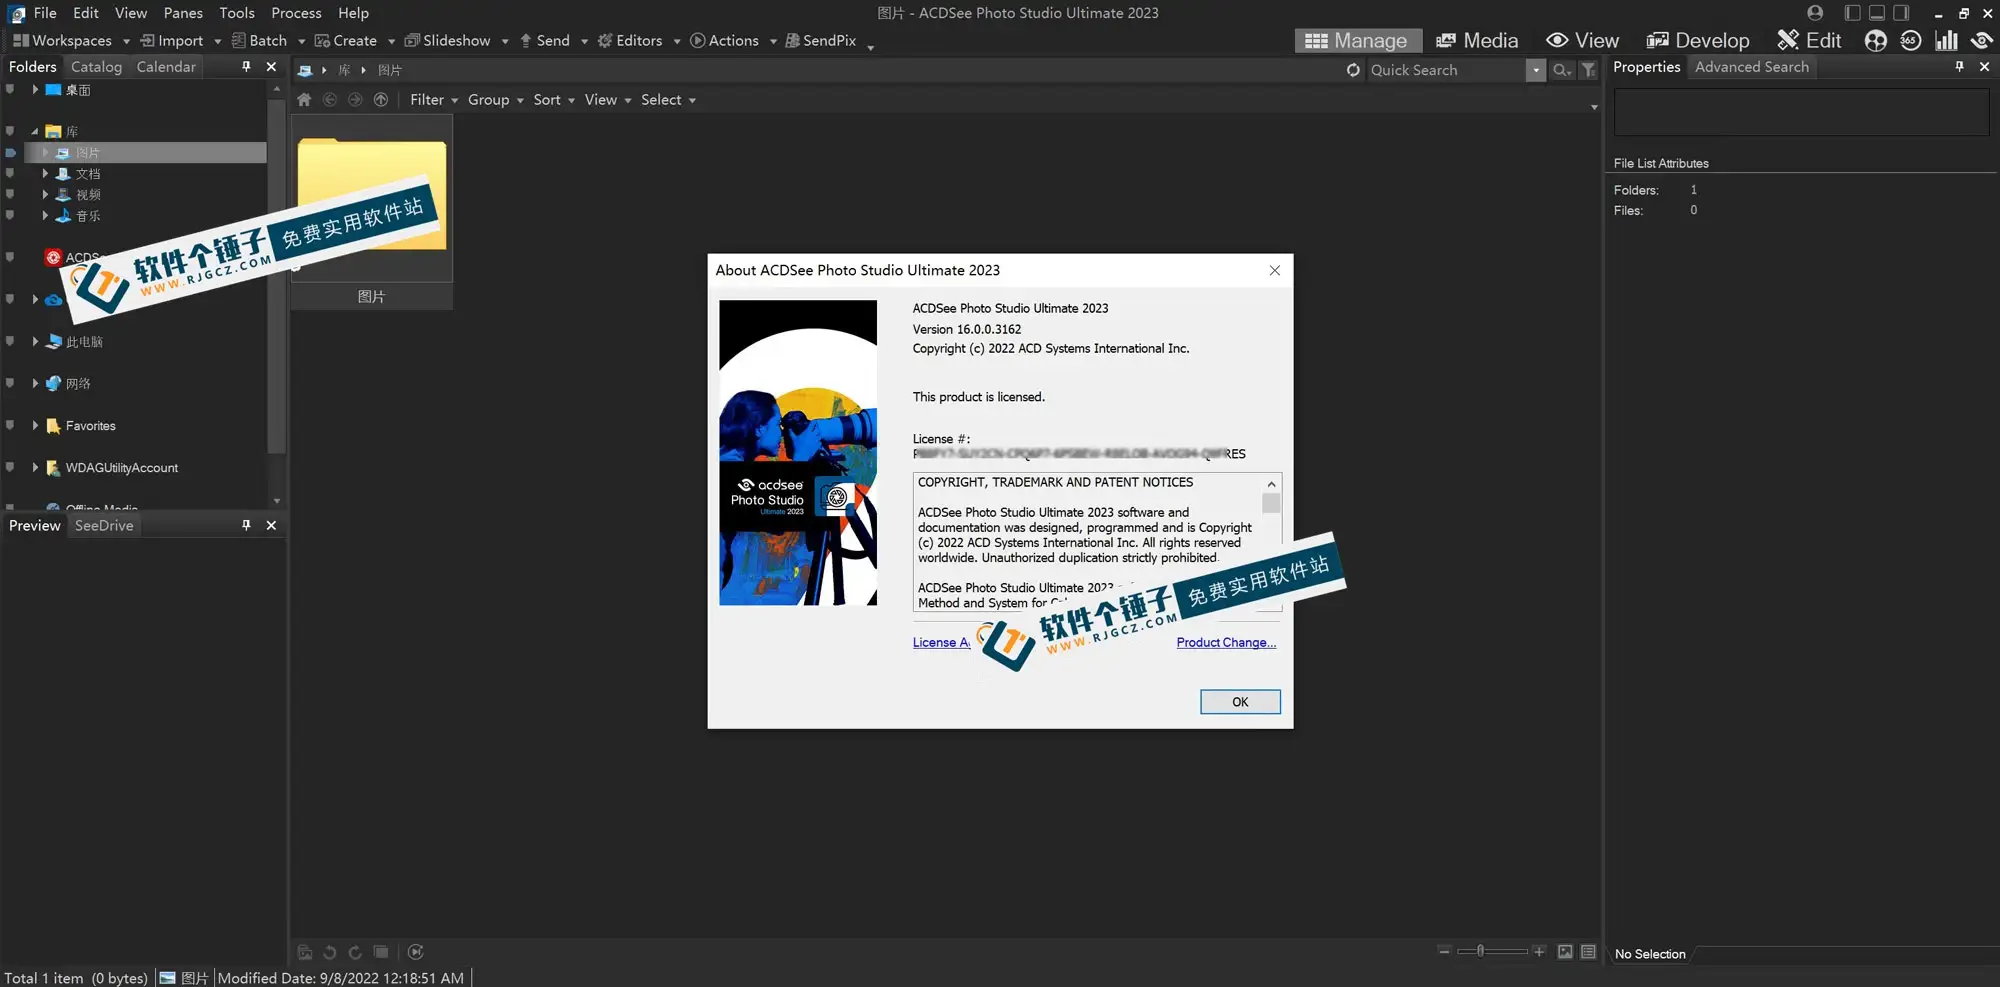Open the Dashboard bar-chart icon
Viewport: 2000px width, 987px height.
(x=1946, y=40)
